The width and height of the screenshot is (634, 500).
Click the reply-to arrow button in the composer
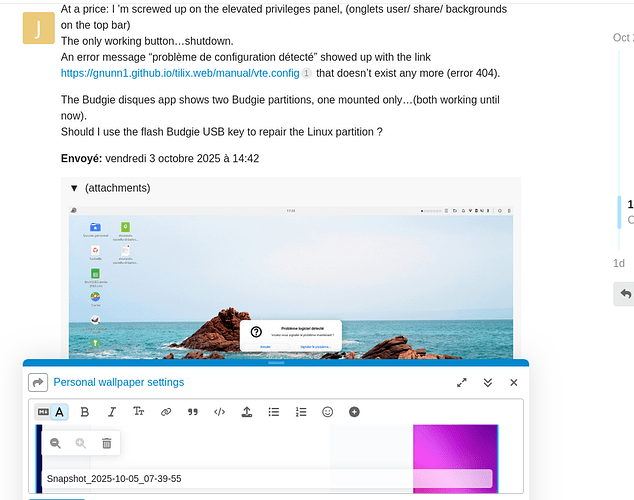click(x=38, y=382)
